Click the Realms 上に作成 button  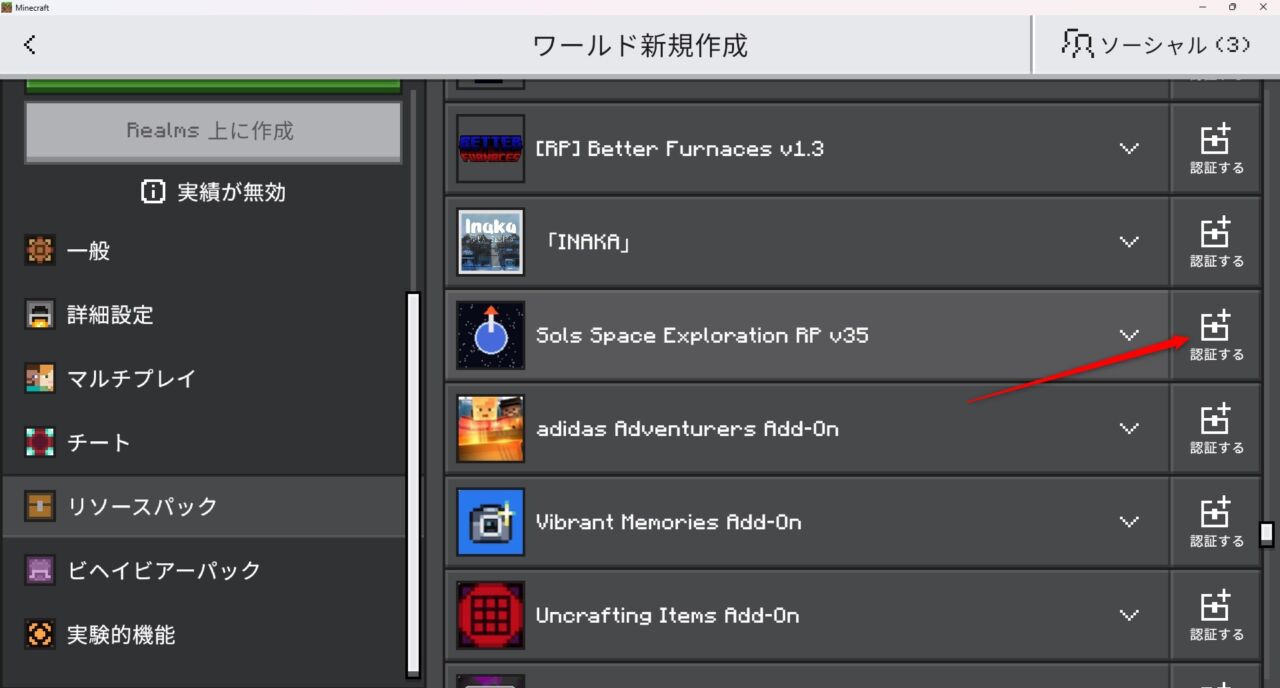pos(213,131)
